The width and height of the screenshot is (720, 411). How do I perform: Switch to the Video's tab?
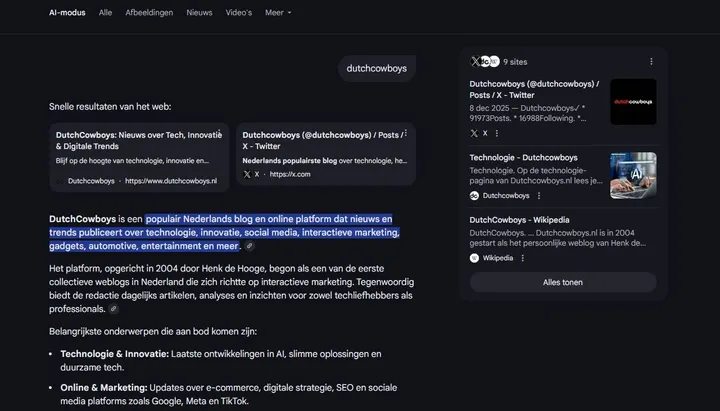pos(239,13)
